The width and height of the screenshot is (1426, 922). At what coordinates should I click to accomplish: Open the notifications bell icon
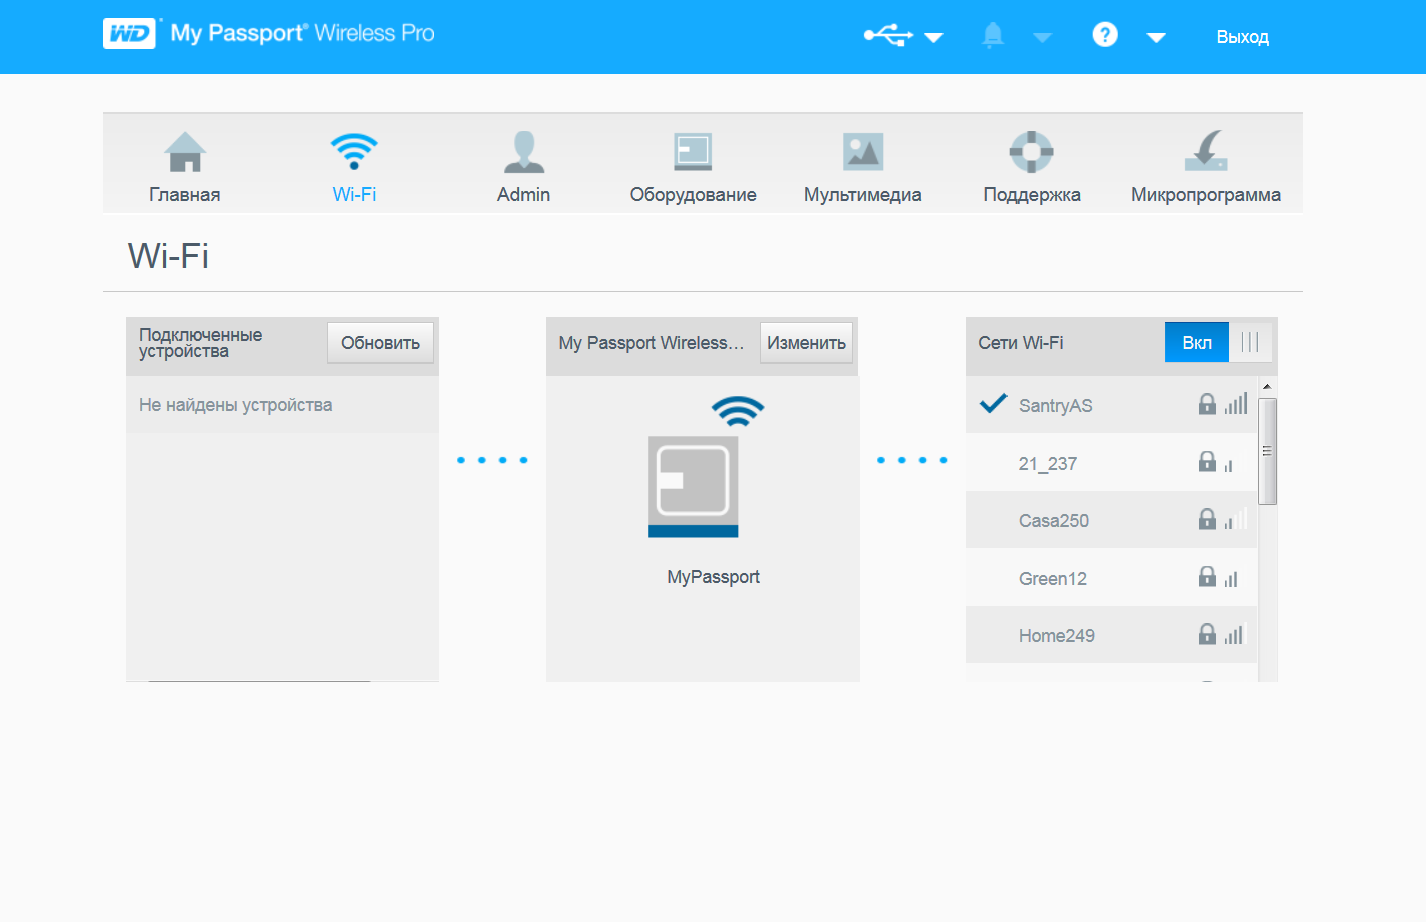point(993,36)
